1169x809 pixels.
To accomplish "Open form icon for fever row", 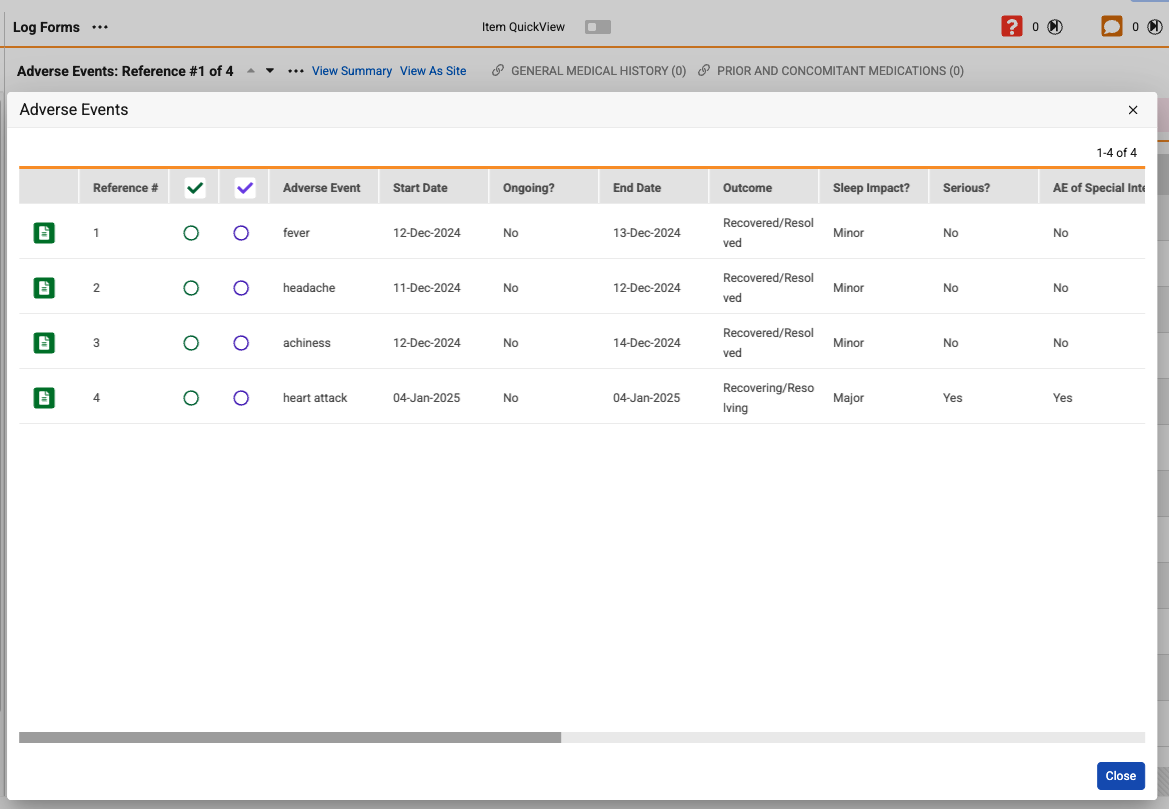I will 44,233.
